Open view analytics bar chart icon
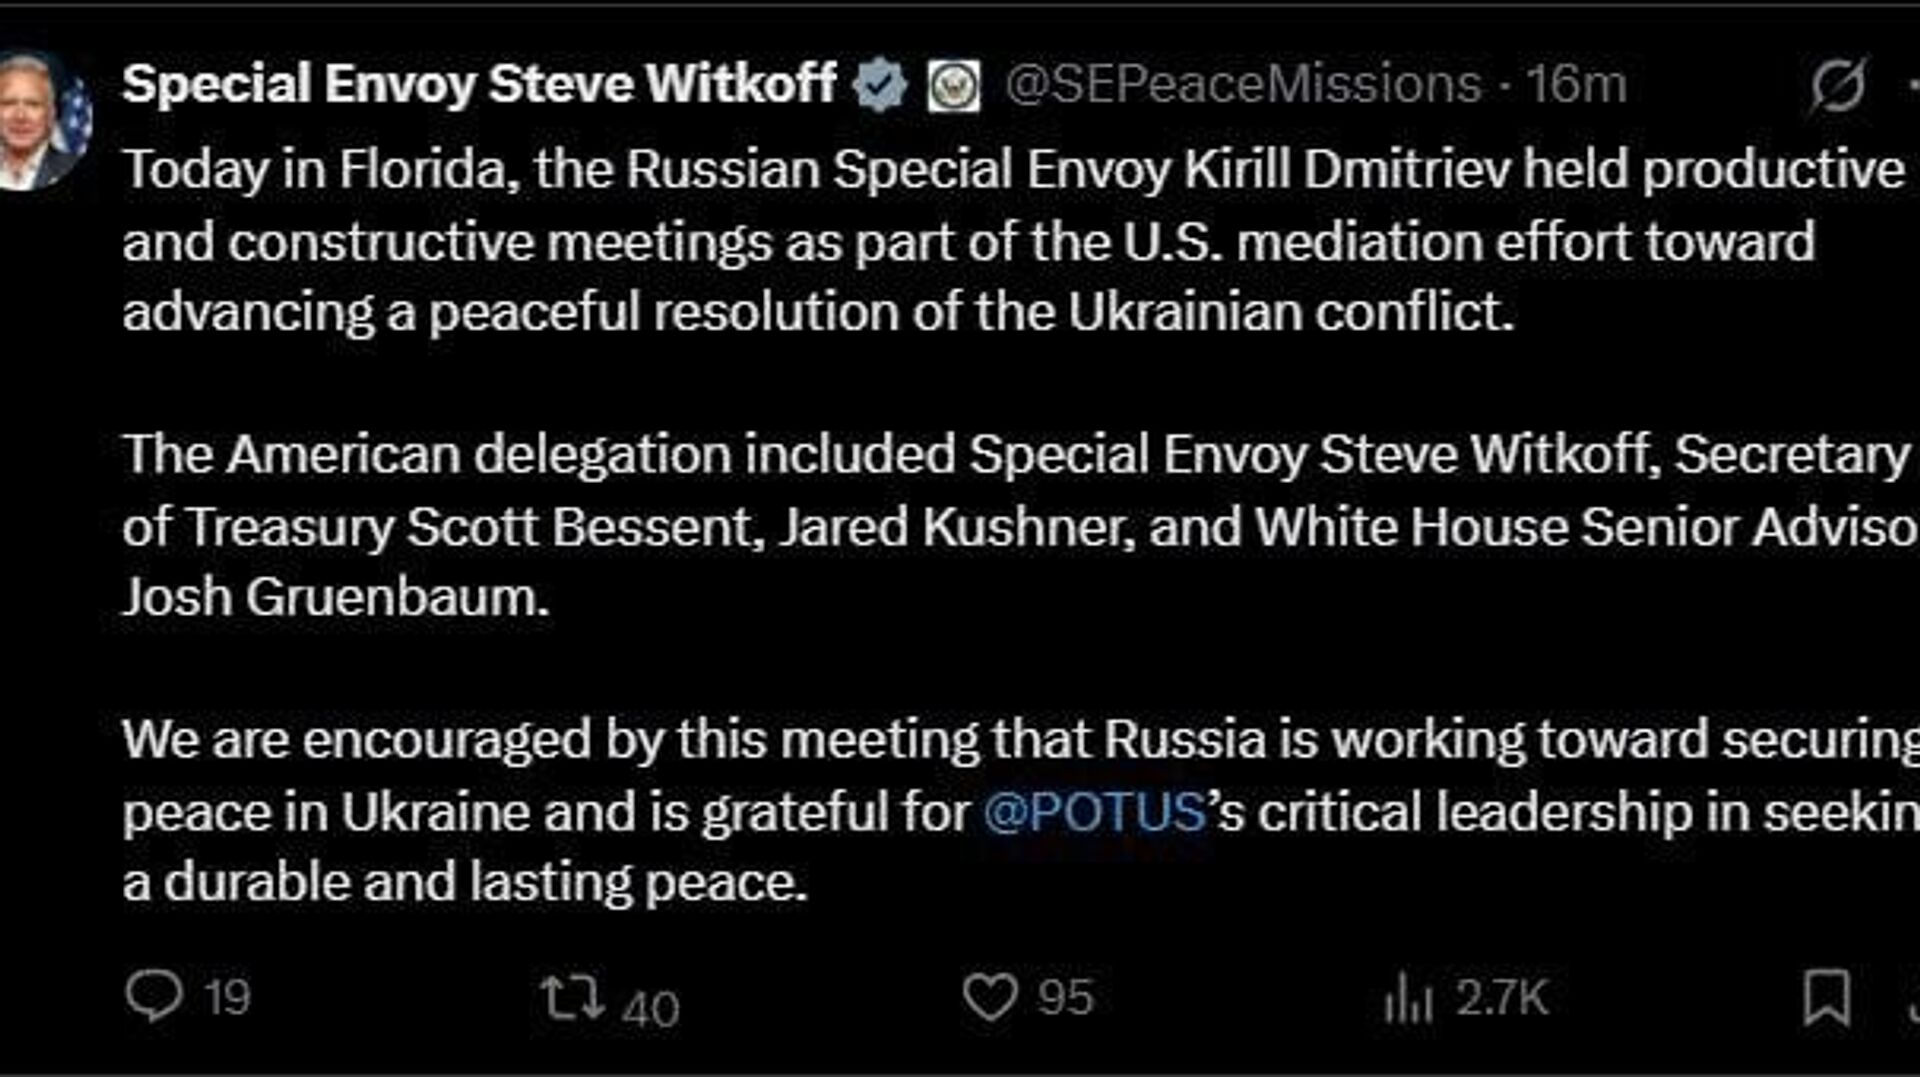This screenshot has width=1920, height=1077. [1408, 999]
